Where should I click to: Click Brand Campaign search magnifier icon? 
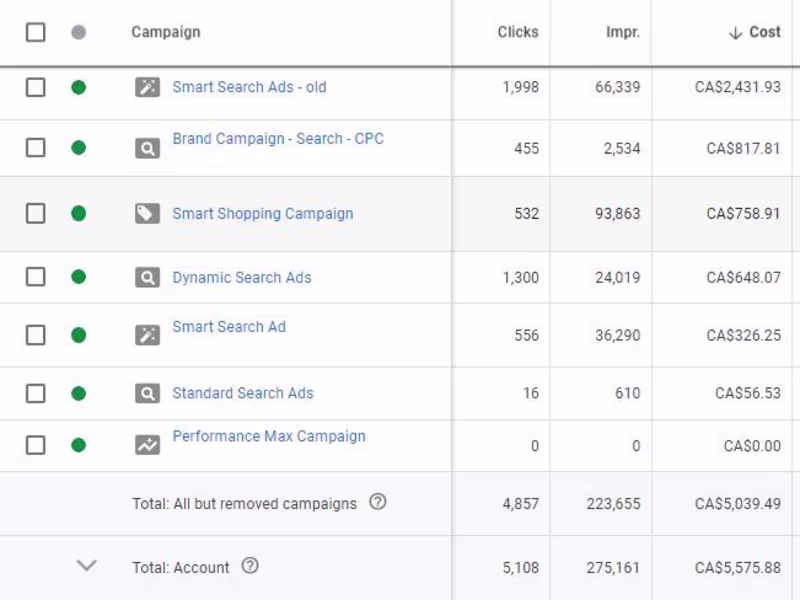147,149
